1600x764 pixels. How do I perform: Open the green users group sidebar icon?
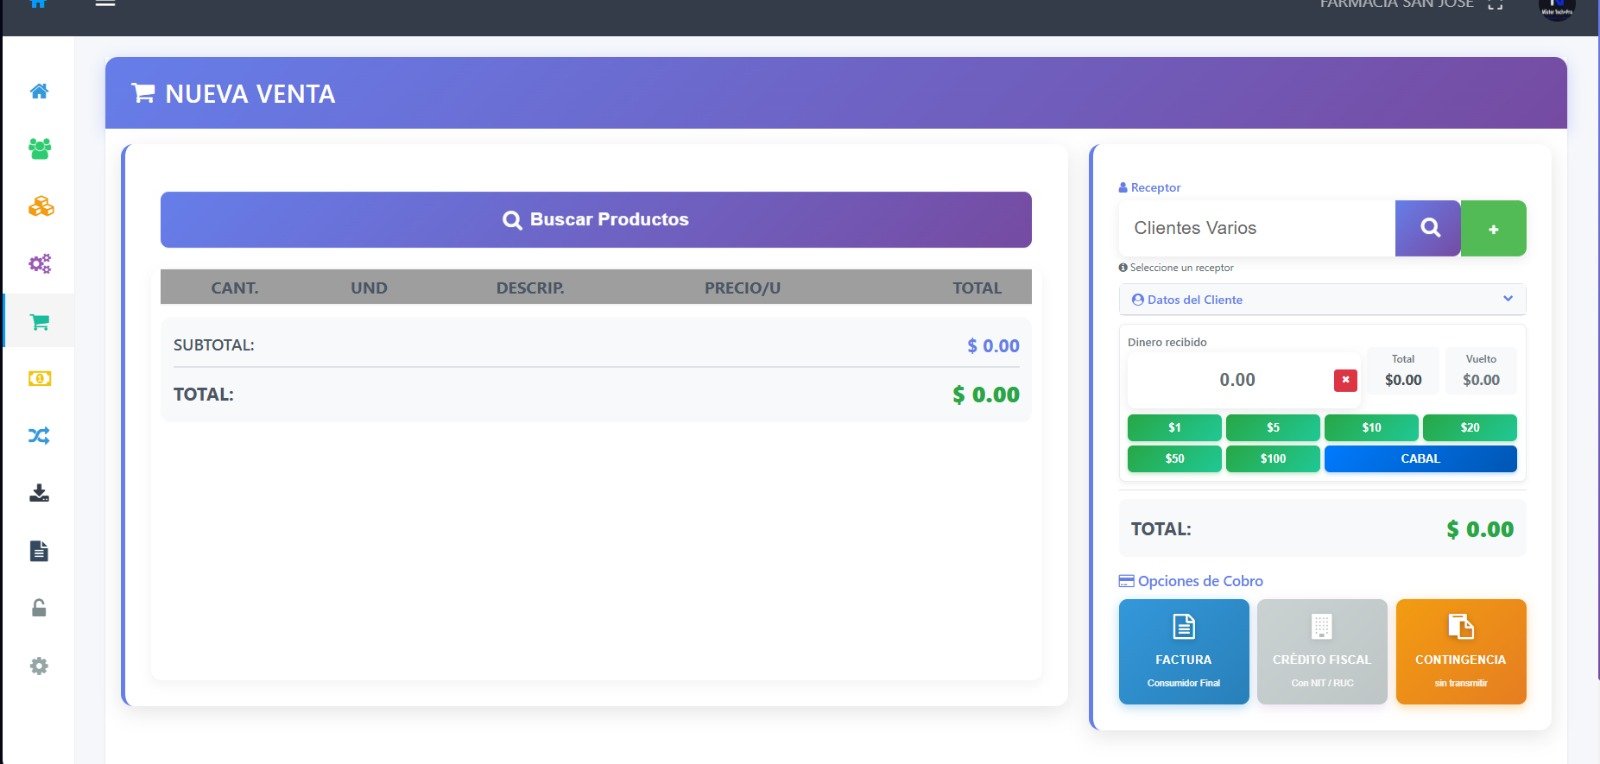point(39,149)
